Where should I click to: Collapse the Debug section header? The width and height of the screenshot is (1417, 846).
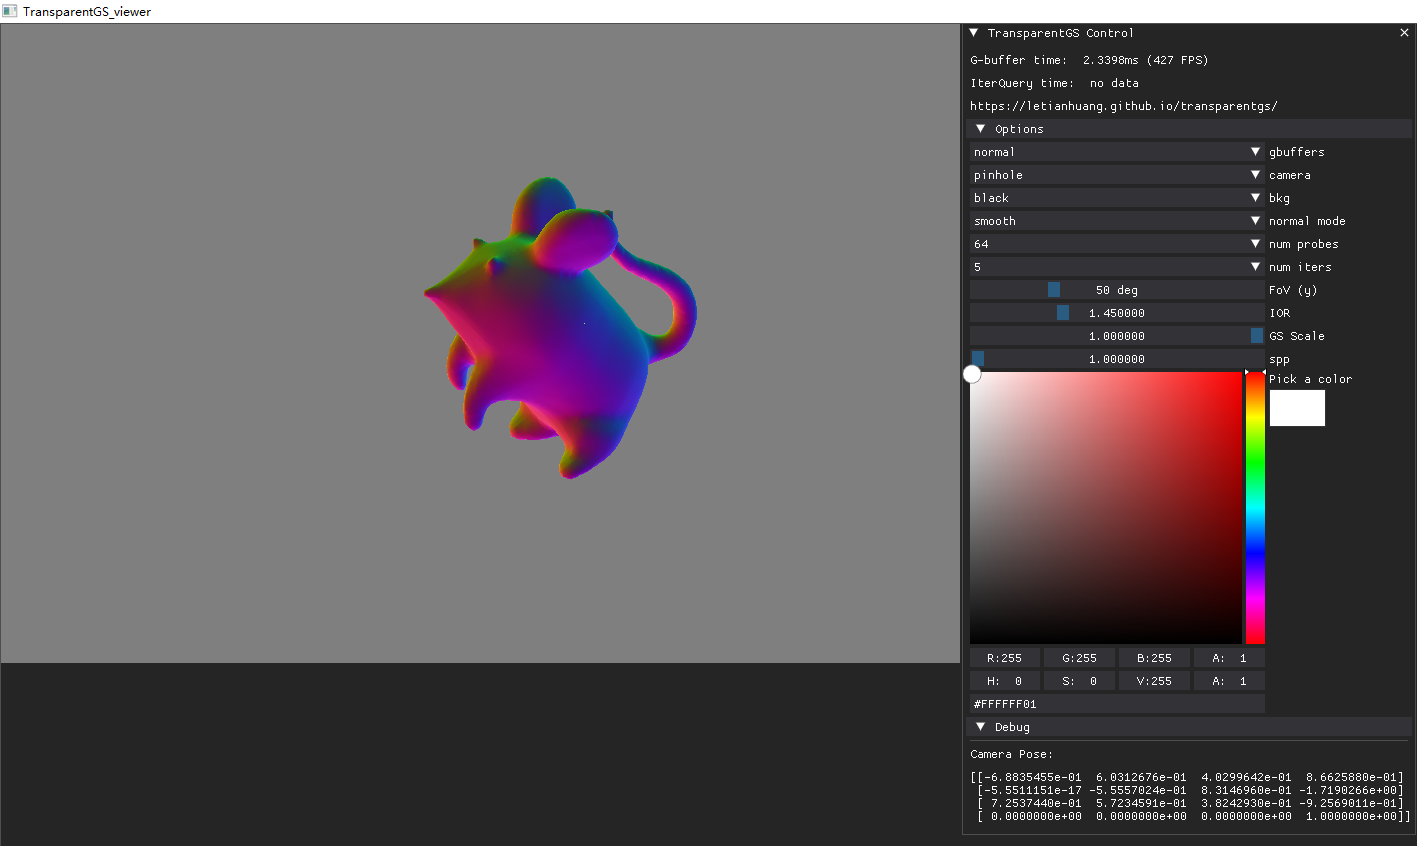point(1189,727)
